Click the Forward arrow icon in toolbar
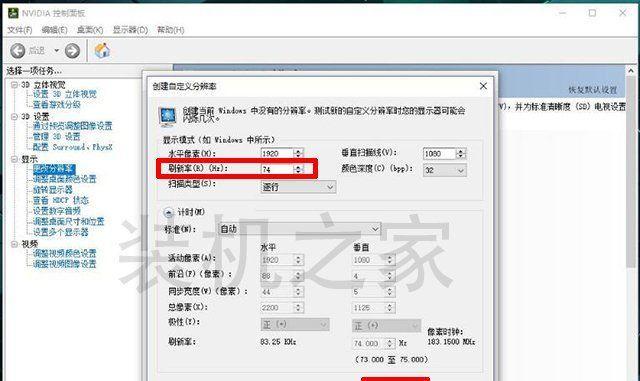The height and width of the screenshot is (381, 640). pos(72,51)
